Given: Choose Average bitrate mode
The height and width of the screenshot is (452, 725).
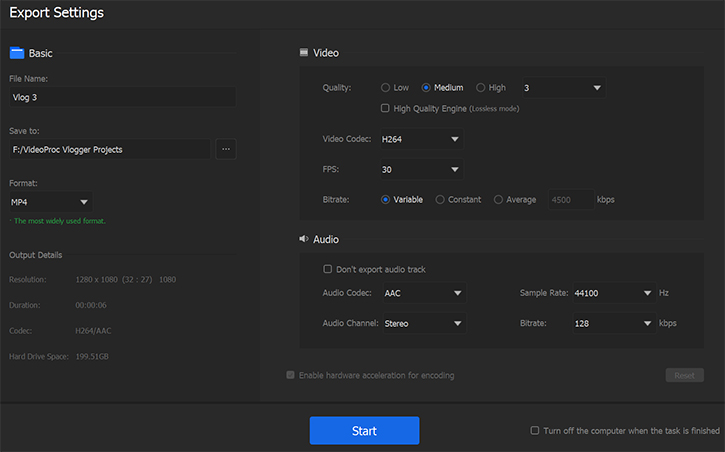Looking at the screenshot, I should pyautogui.click(x=499, y=200).
